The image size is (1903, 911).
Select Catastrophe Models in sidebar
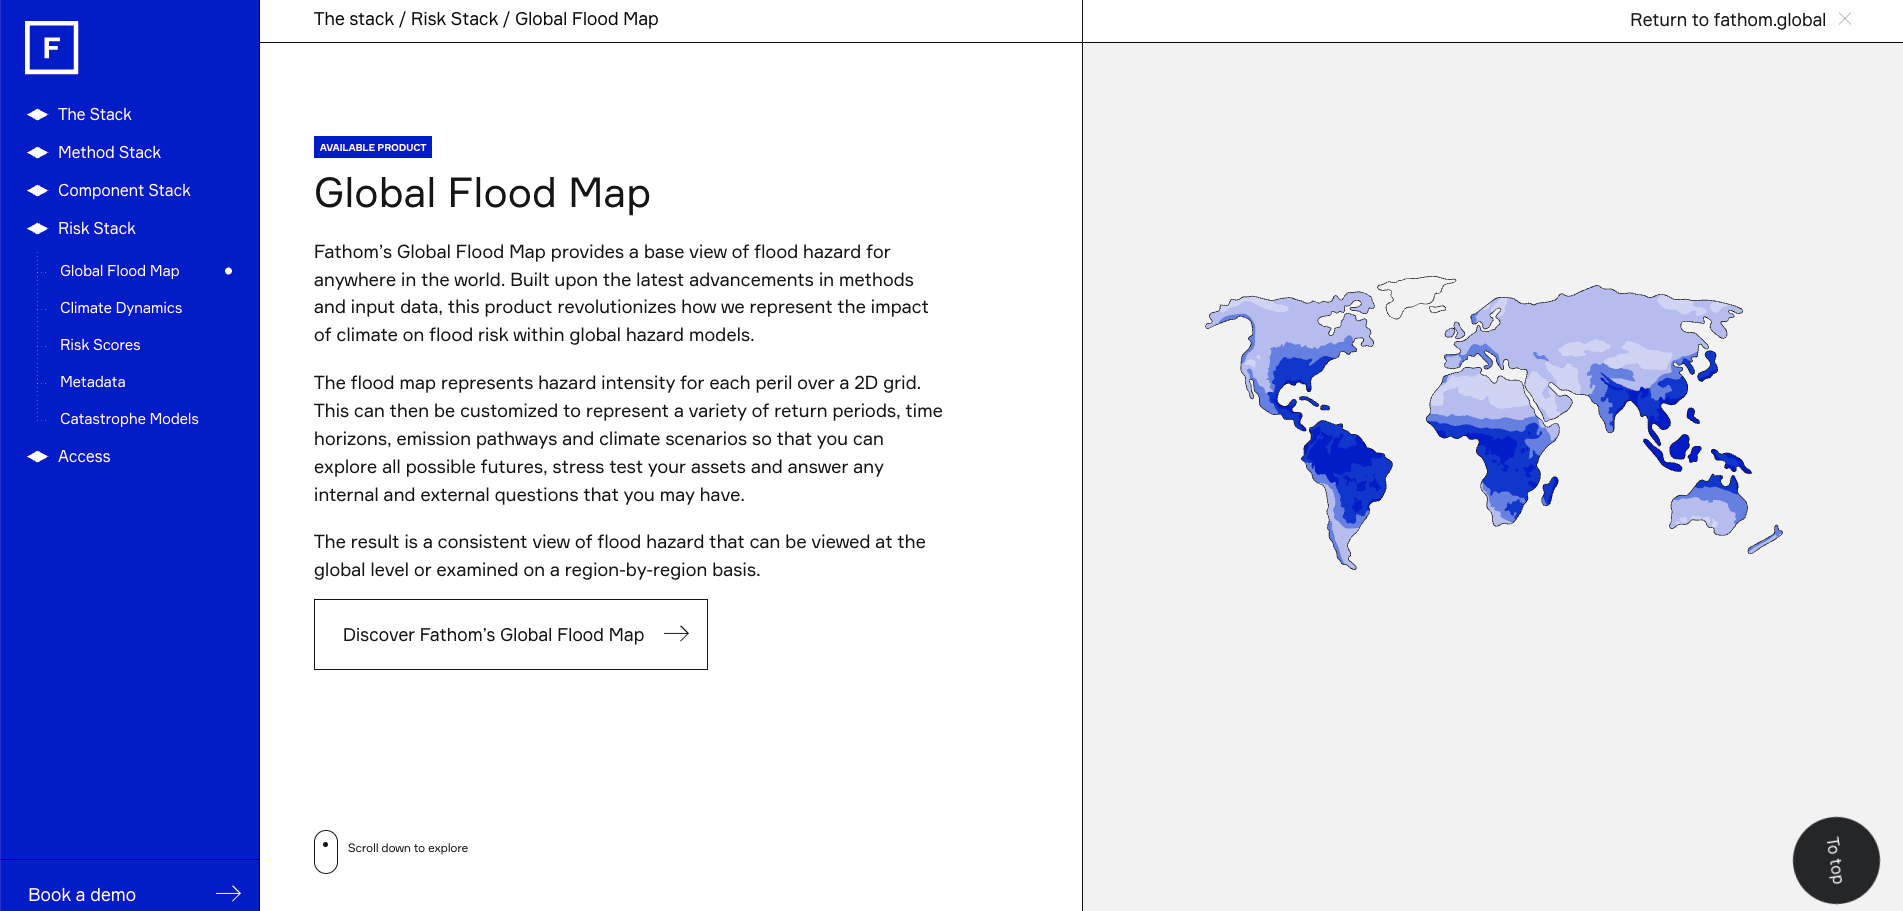129,419
